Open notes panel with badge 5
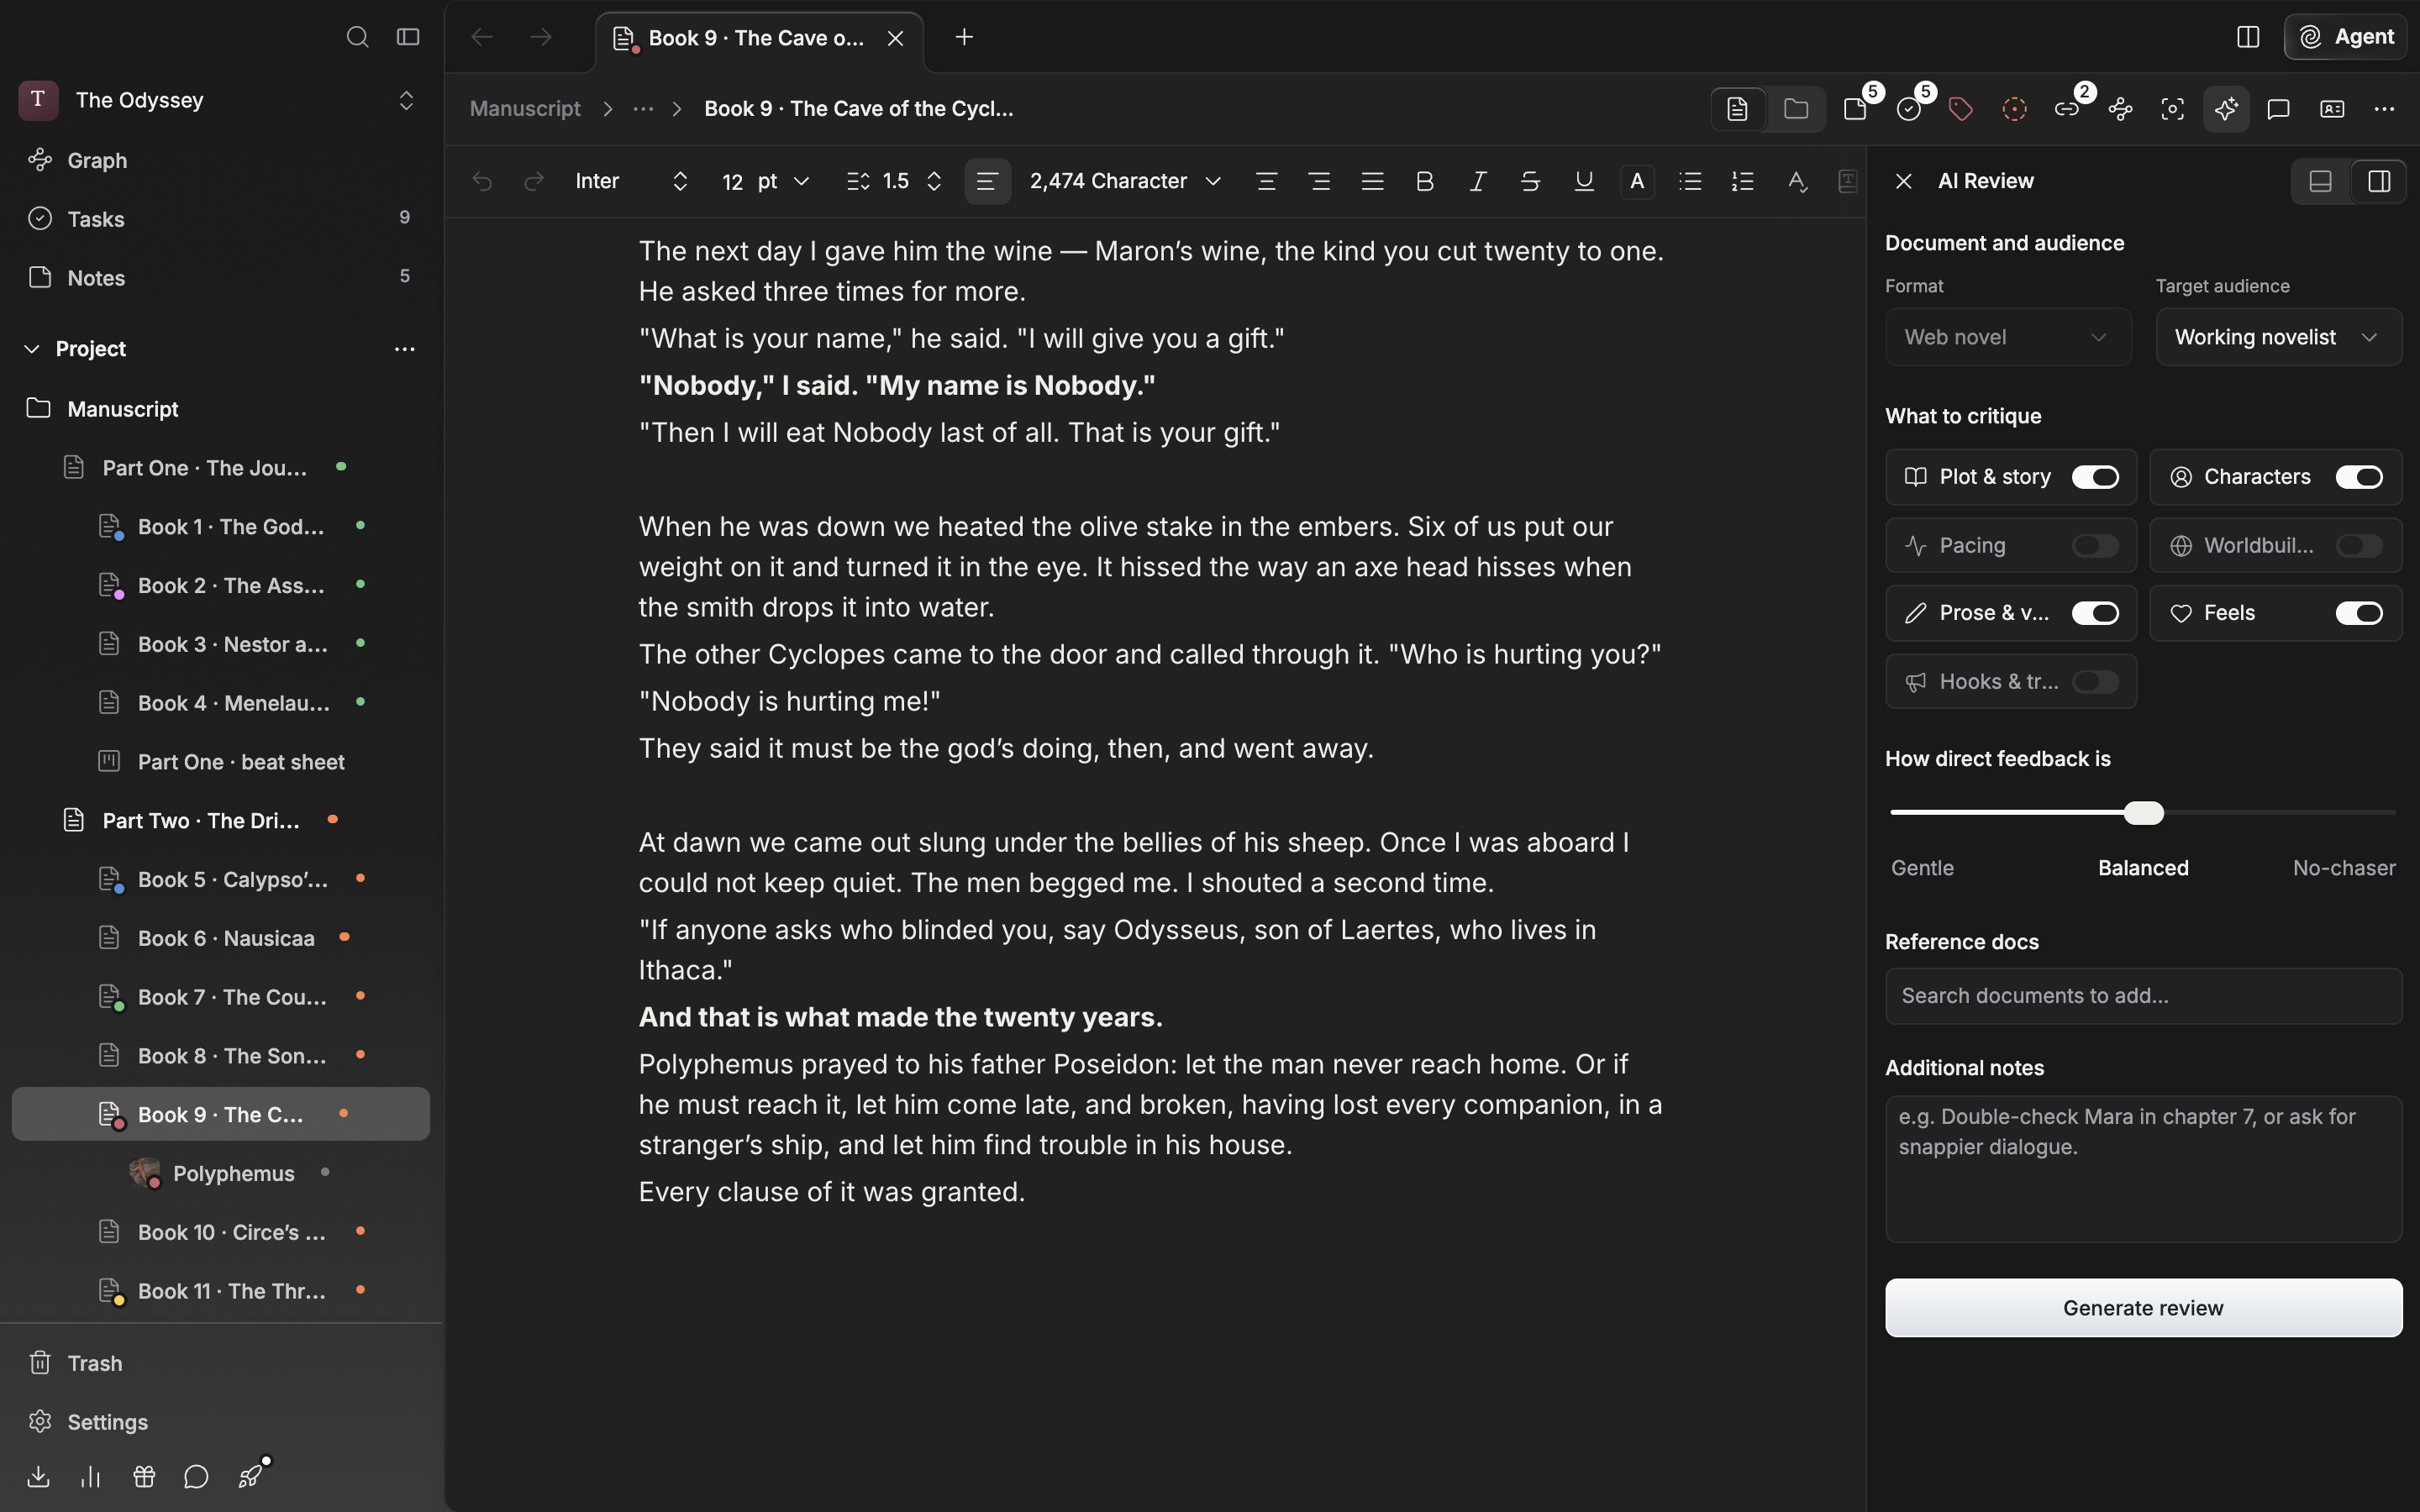Viewport: 2420px width, 1512px height. (x=1857, y=109)
